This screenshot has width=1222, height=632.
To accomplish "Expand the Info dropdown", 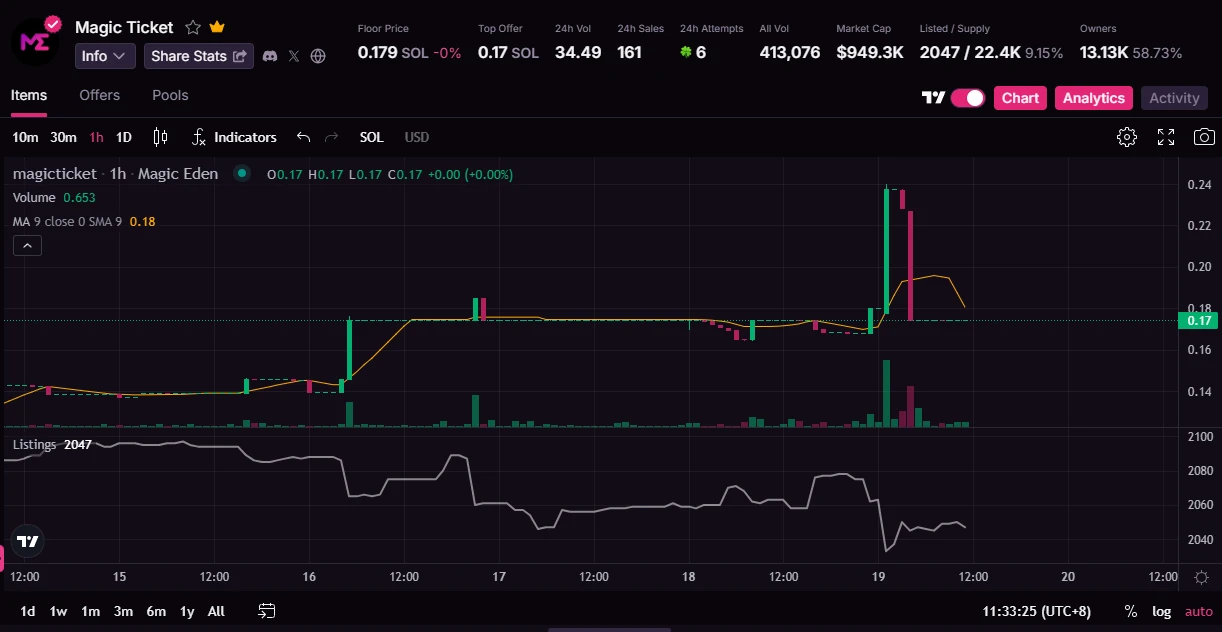I will pyautogui.click(x=105, y=56).
